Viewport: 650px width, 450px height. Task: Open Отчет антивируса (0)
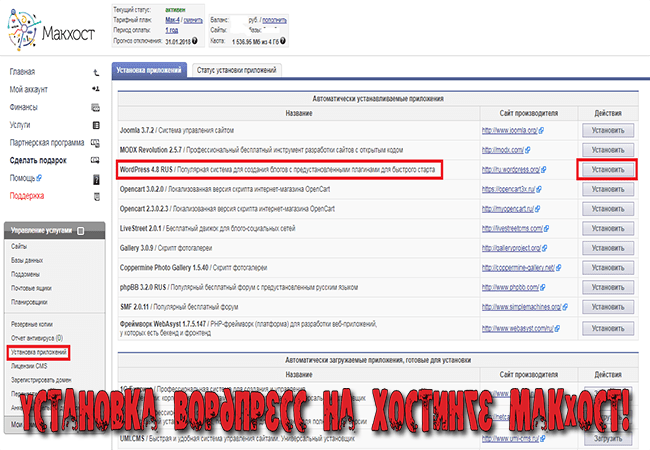pos(37,338)
